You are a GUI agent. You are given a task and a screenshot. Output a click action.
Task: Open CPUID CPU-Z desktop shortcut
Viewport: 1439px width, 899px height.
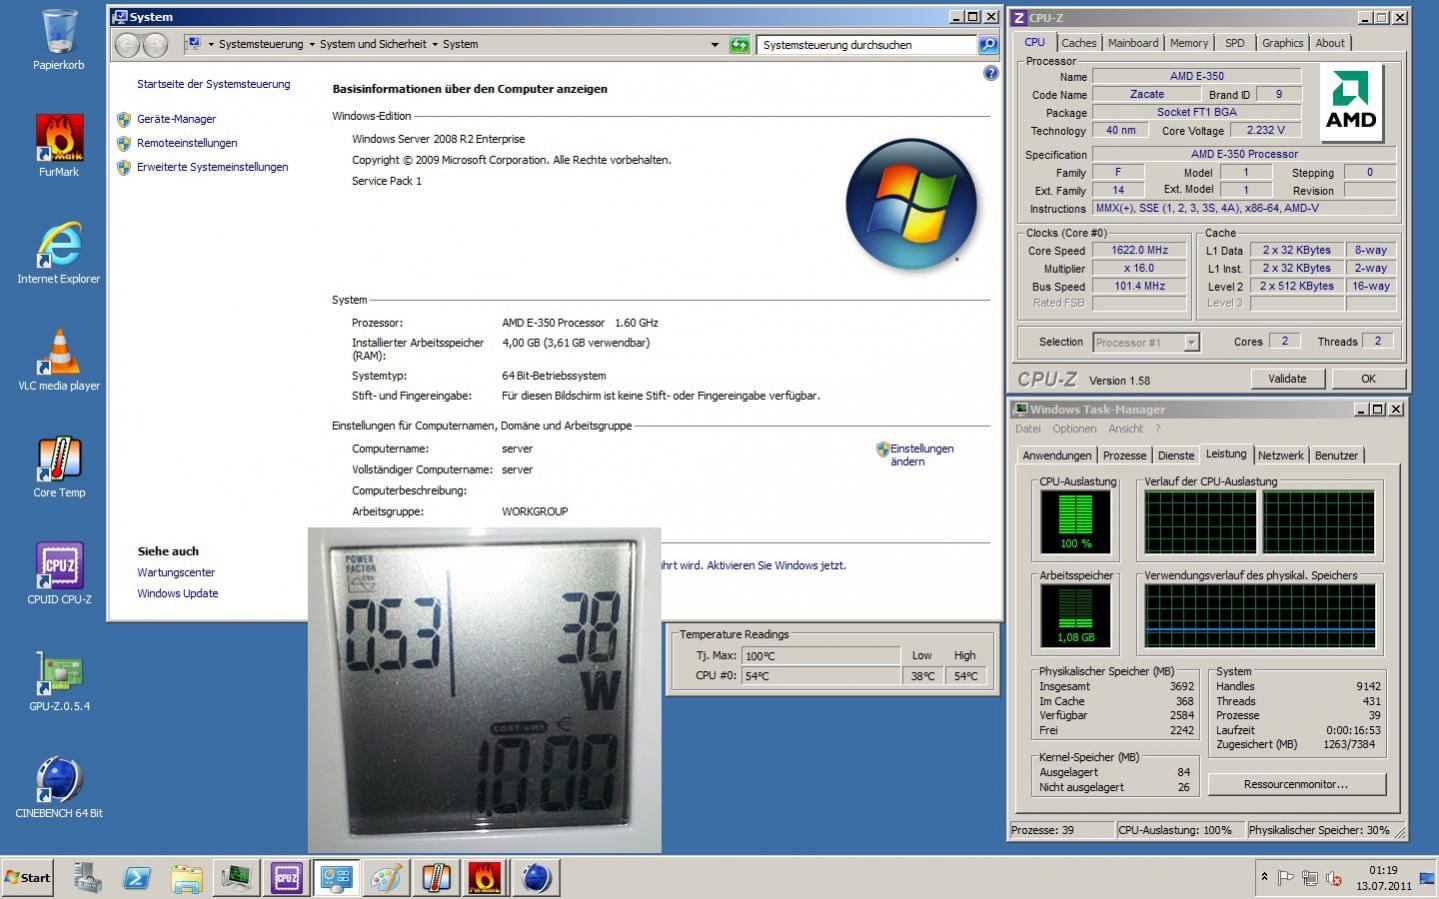(59, 574)
